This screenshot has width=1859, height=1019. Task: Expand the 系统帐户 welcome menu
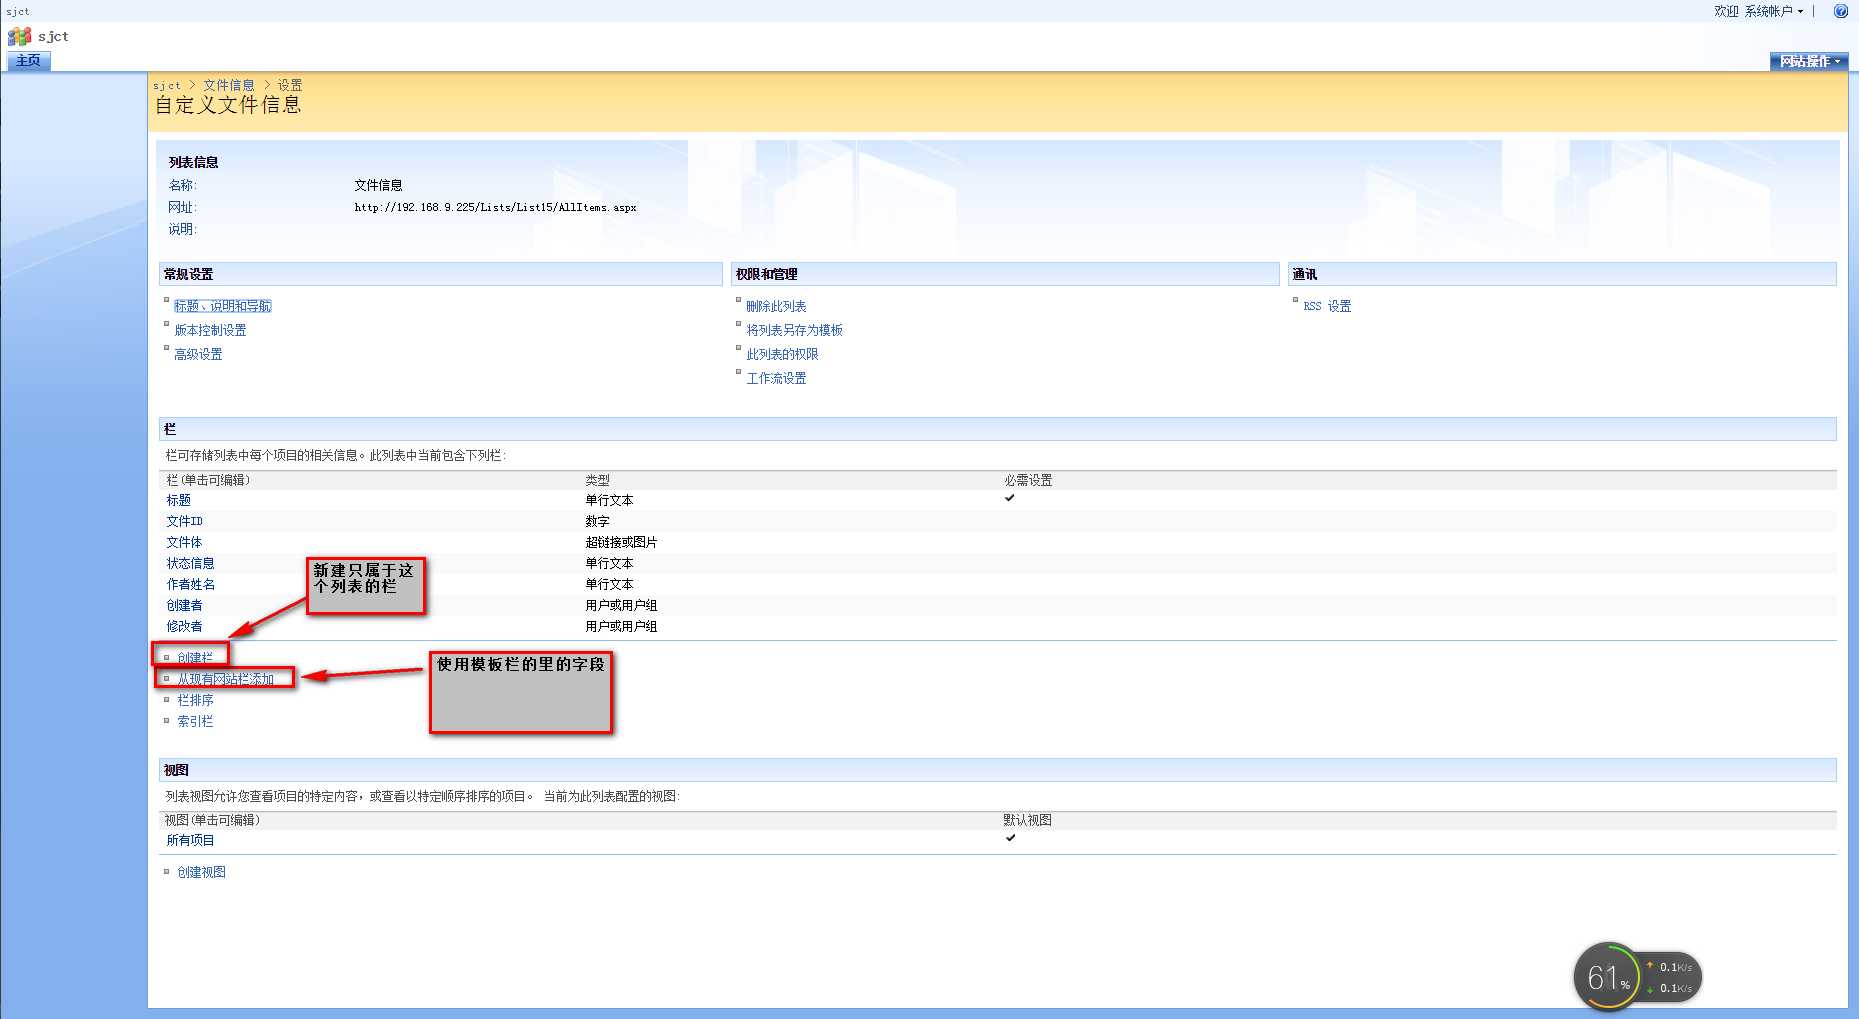1773,11
